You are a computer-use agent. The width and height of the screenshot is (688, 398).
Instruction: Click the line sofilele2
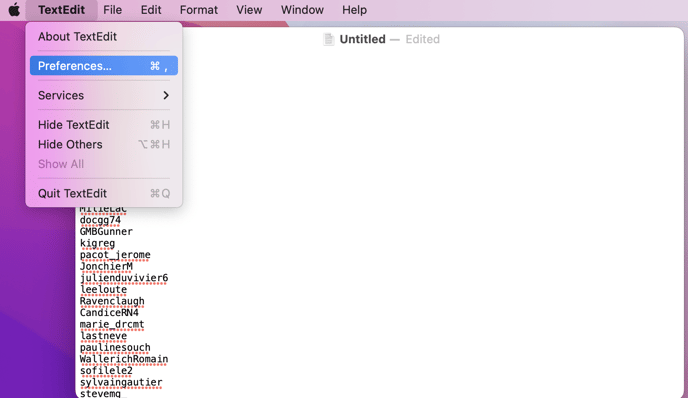click(106, 371)
